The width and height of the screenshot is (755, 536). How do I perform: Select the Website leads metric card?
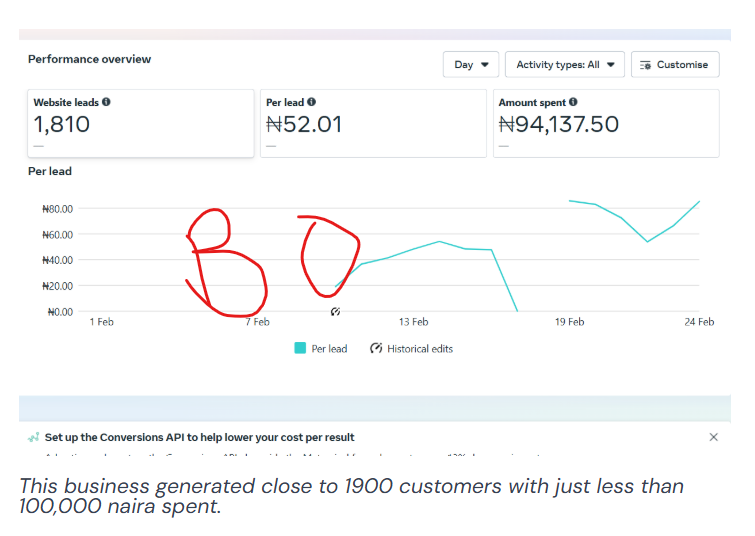coord(141,123)
